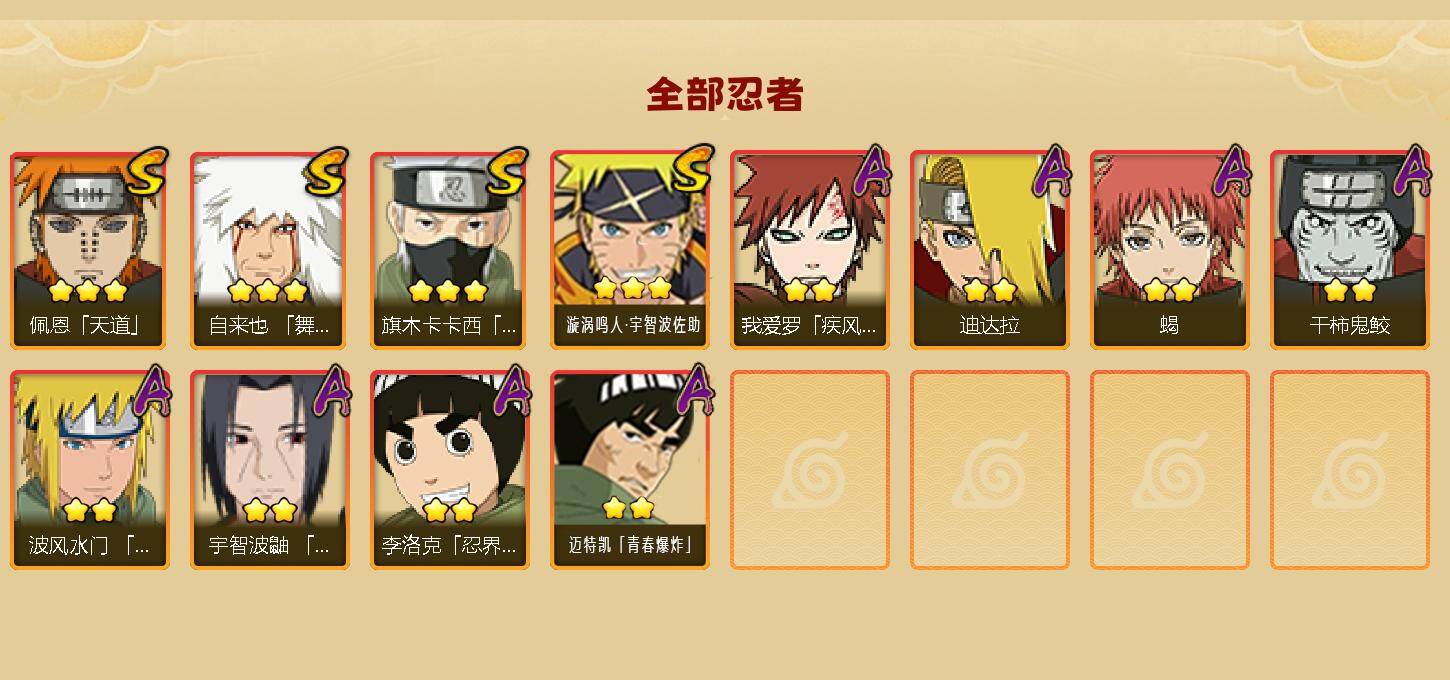Pick the 我爱罗「疾风」ninja card
Screen dimensions: 1450x680
[810, 250]
